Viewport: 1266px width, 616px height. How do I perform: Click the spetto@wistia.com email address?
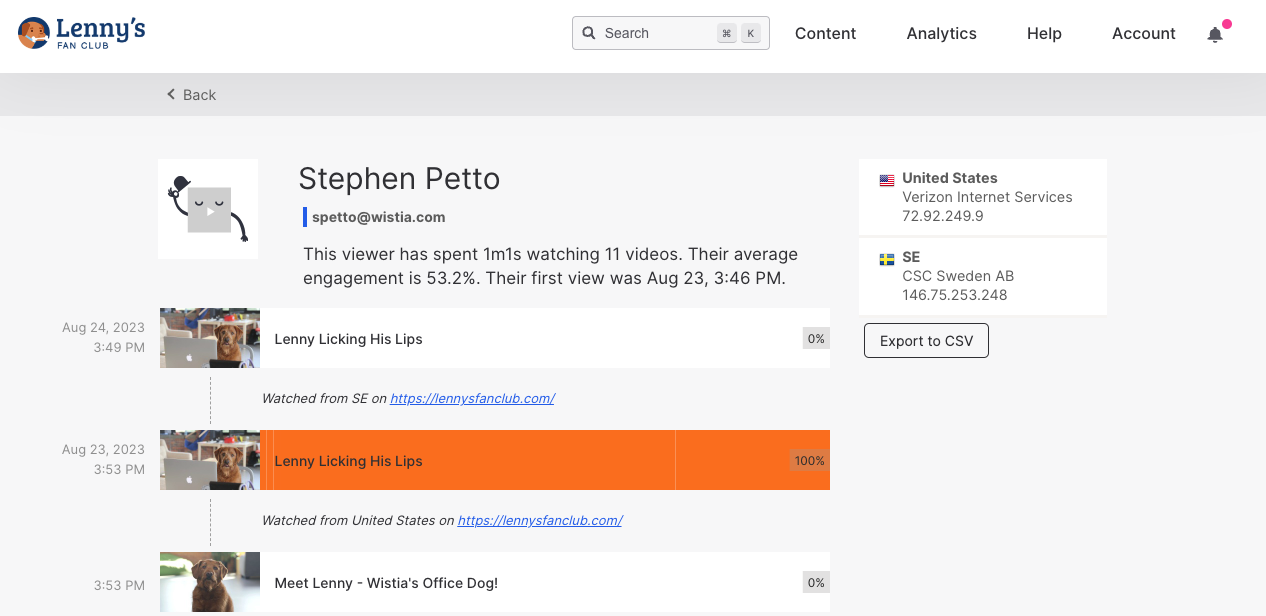tap(379, 217)
